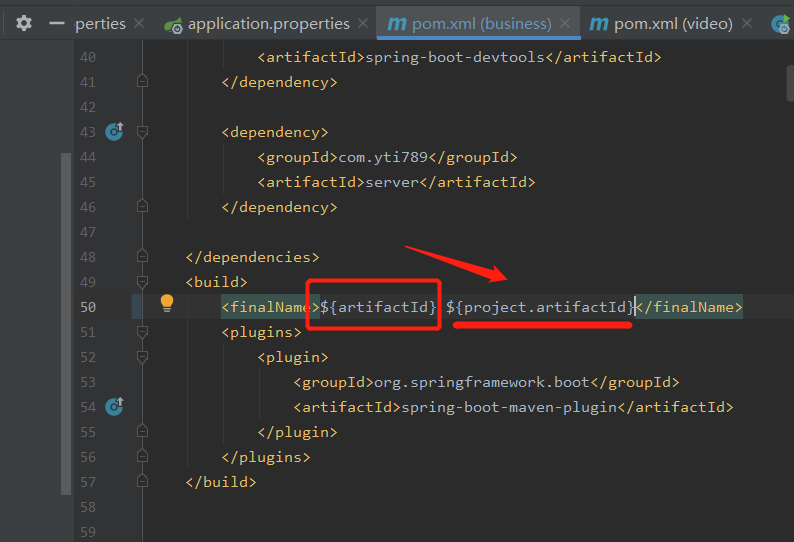Click the opening <plugins> tag

point(261,332)
